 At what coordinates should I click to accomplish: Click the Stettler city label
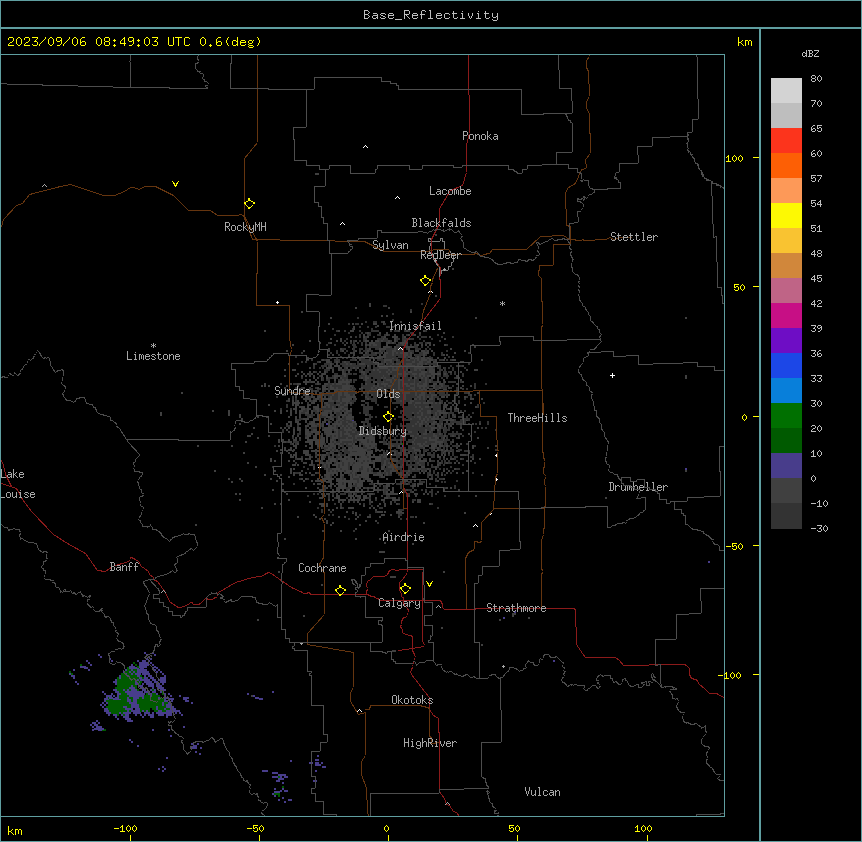tap(634, 237)
